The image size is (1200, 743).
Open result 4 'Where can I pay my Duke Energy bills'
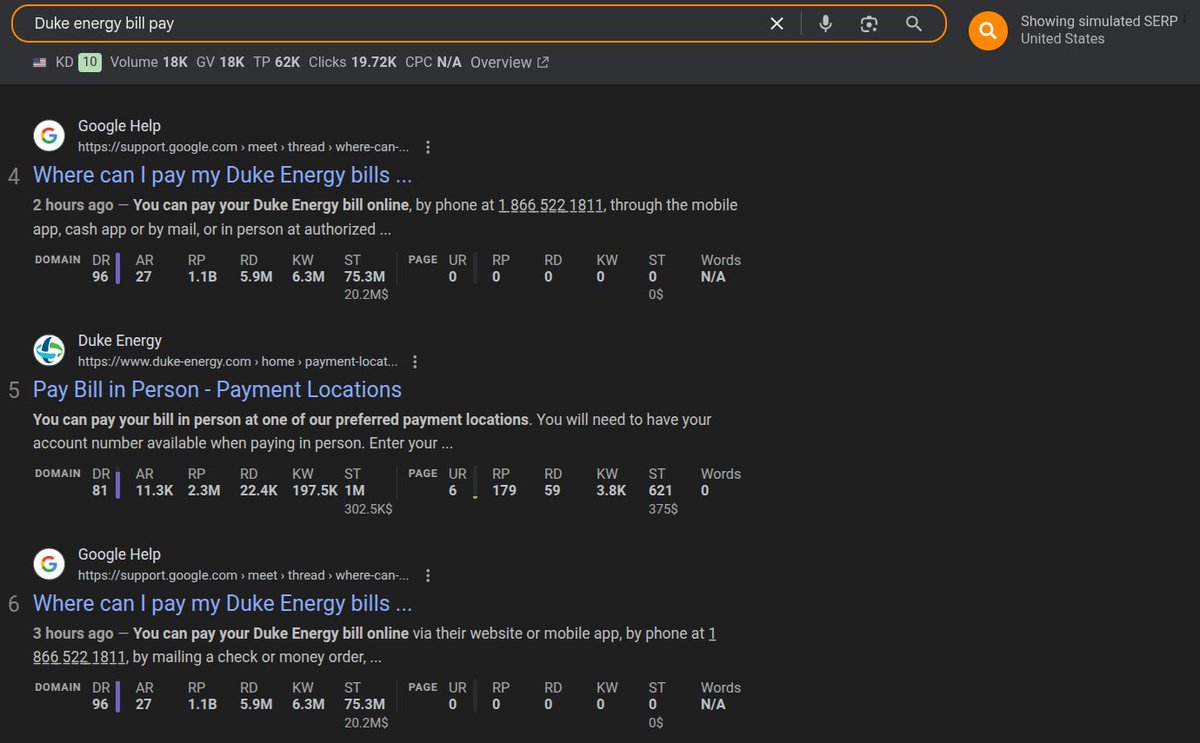tap(223, 176)
